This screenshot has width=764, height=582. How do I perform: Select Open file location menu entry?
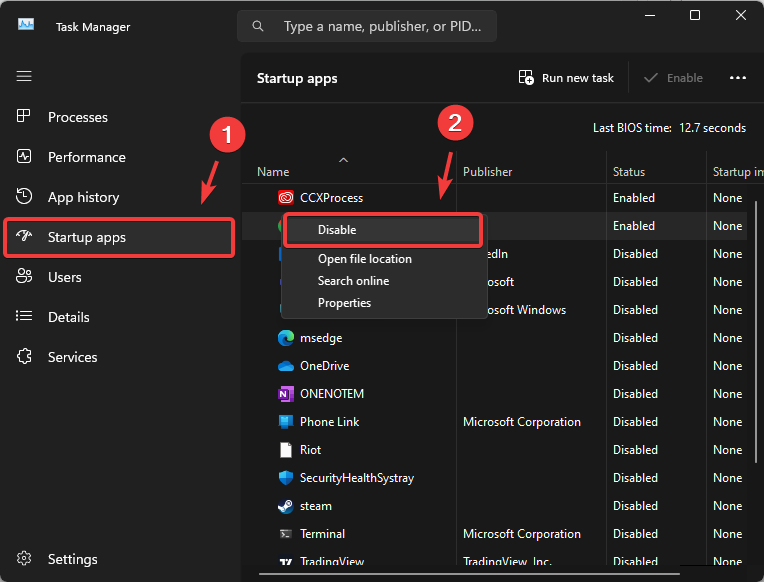point(364,259)
